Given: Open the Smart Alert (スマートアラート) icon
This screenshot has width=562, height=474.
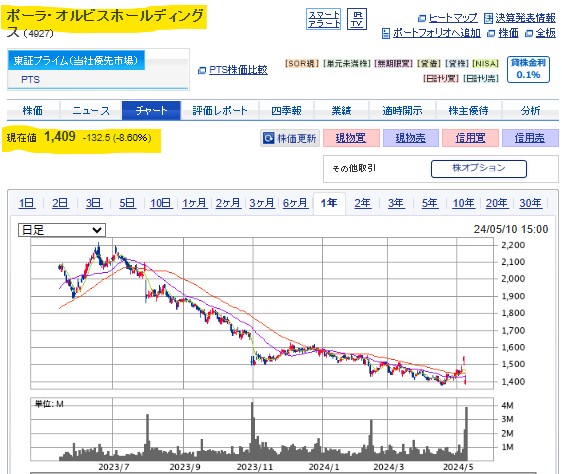Looking at the screenshot, I should click(324, 19).
